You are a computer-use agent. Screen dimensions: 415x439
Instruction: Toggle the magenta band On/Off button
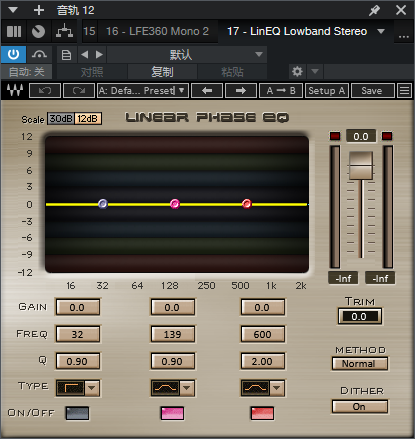tap(172, 413)
